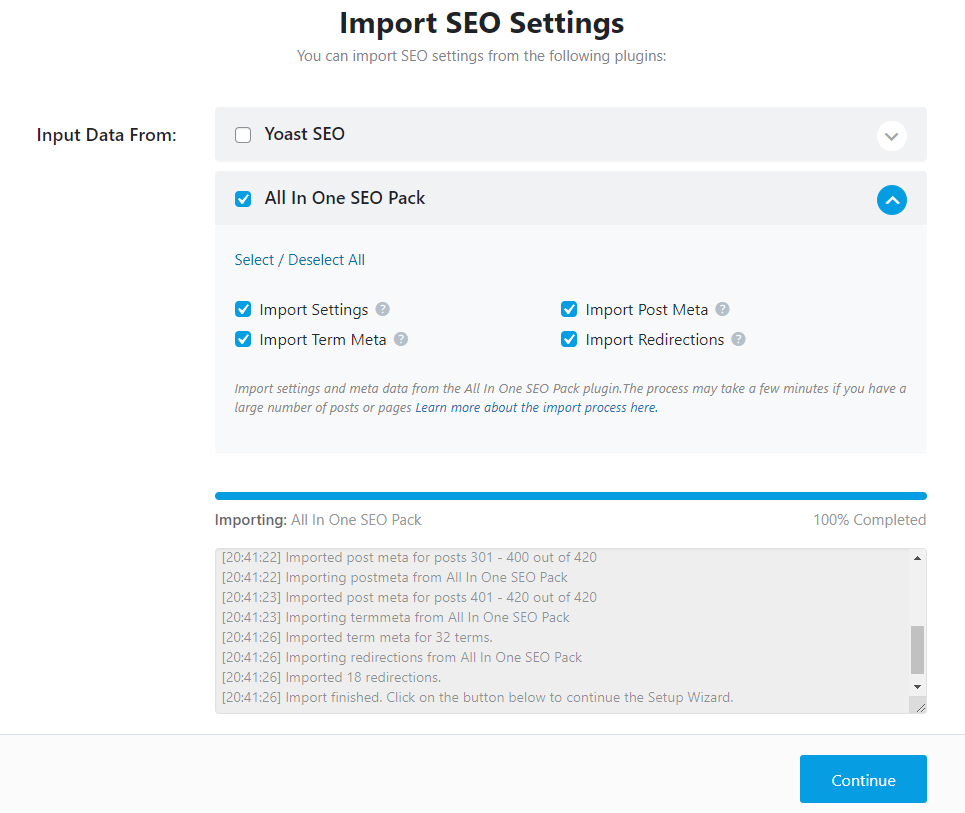Click the log scrollbar up arrow
This screenshot has width=965, height=813.
tap(917, 558)
